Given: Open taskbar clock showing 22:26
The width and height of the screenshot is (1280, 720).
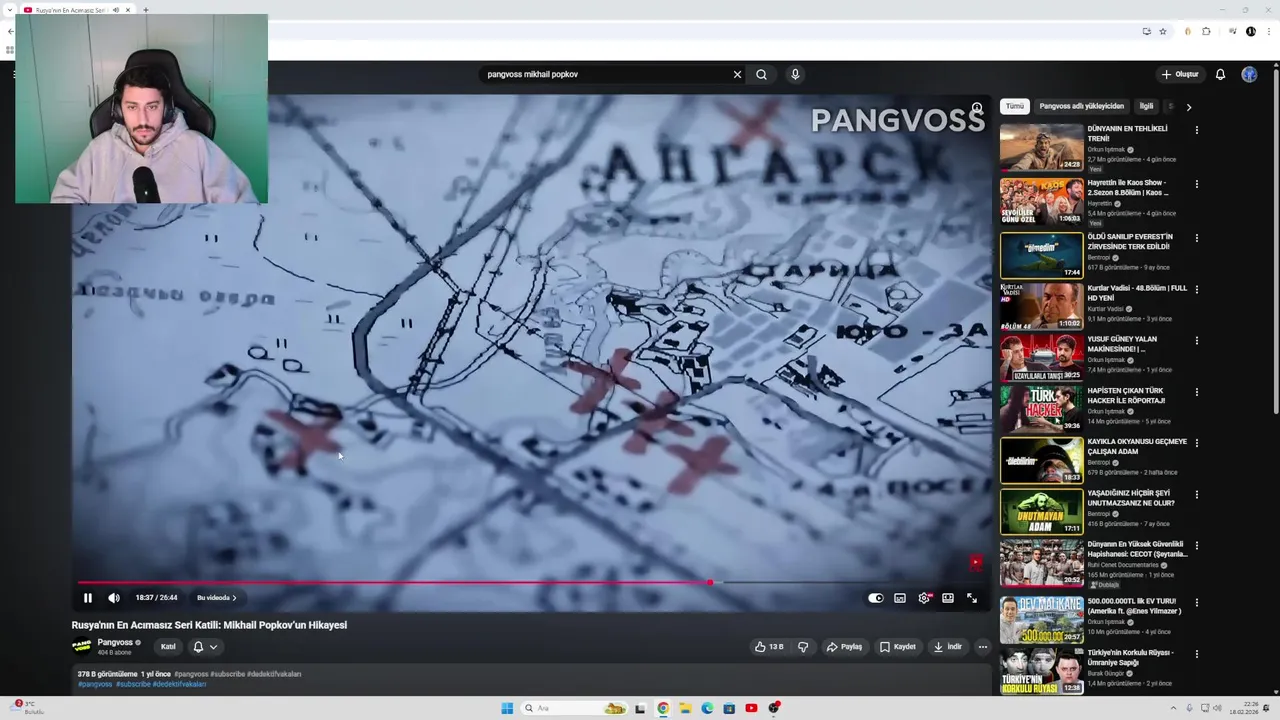Looking at the screenshot, I should [x=1245, y=708].
